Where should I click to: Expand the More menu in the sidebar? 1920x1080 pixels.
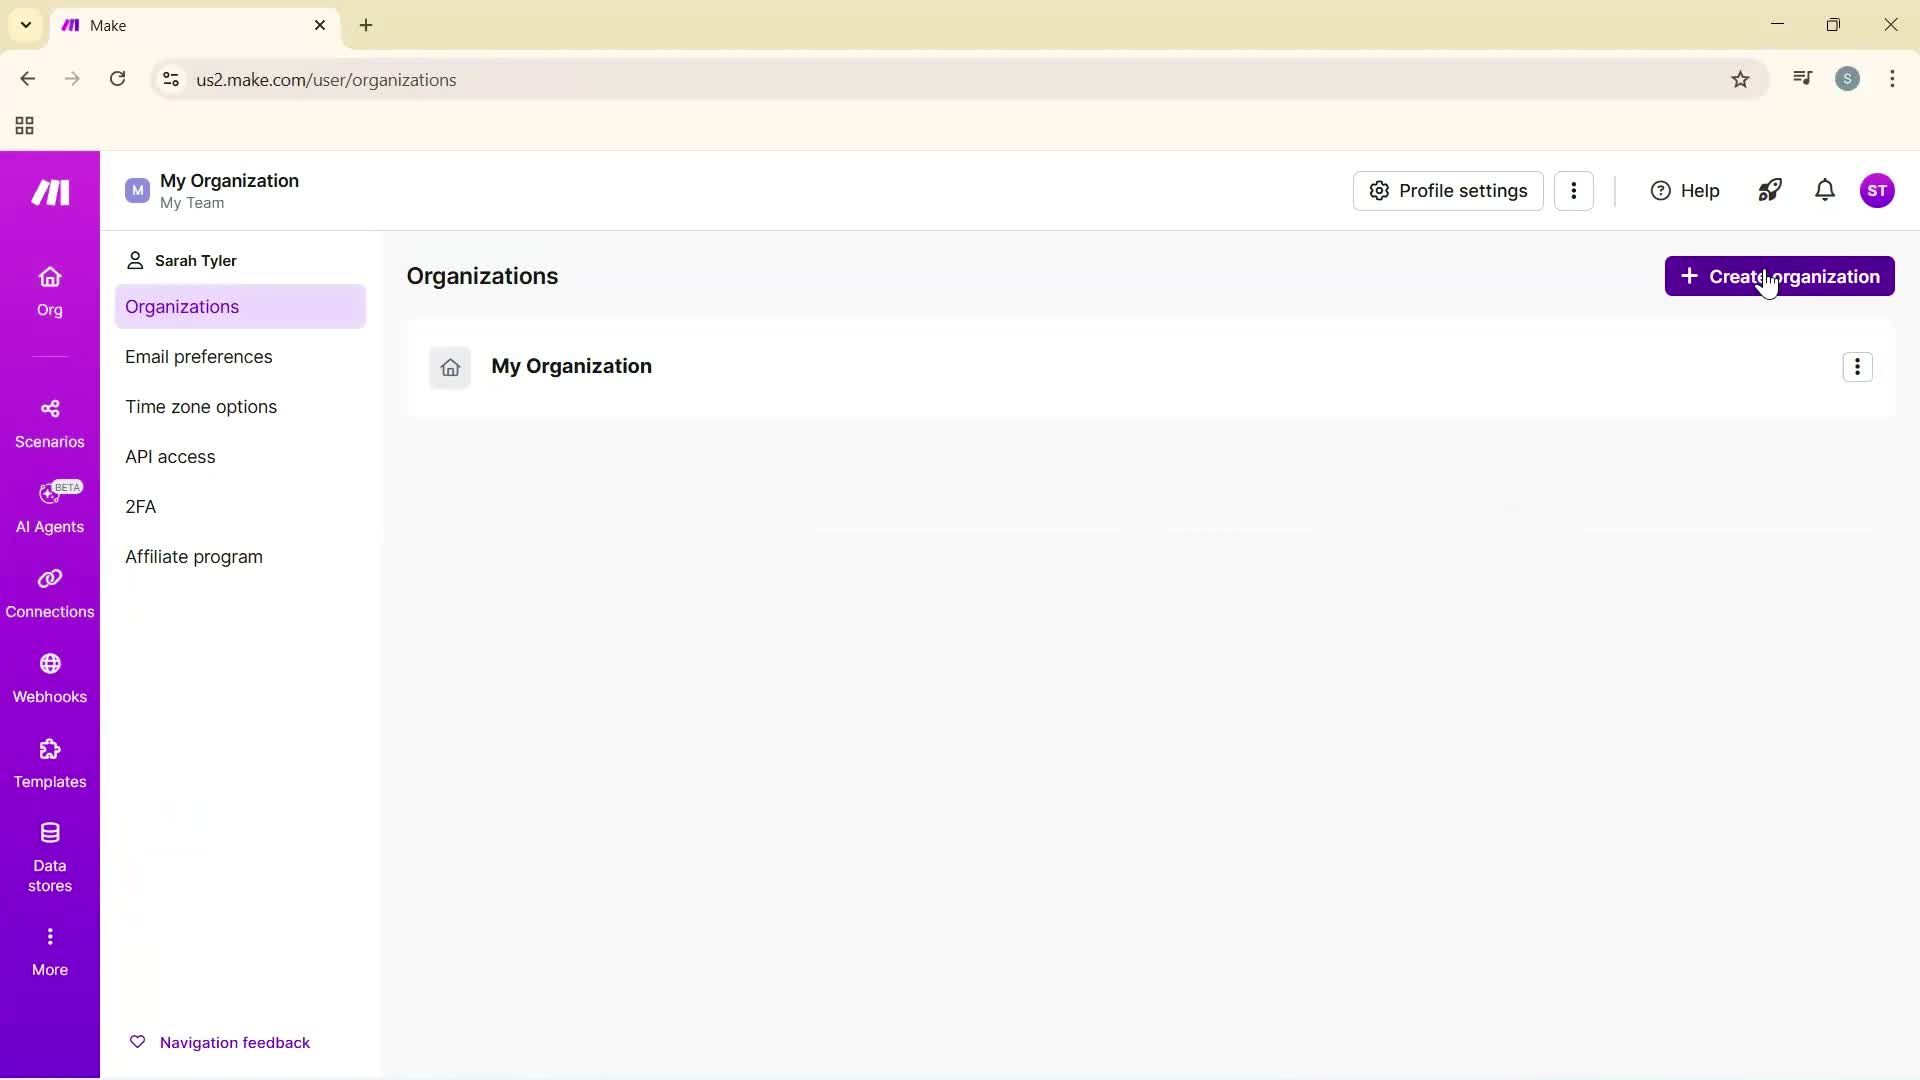click(x=49, y=948)
